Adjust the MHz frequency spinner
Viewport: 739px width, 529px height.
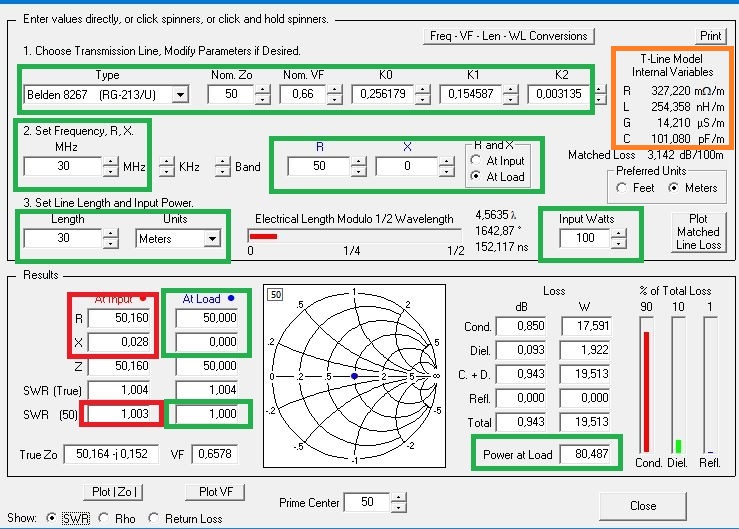click(x=110, y=166)
